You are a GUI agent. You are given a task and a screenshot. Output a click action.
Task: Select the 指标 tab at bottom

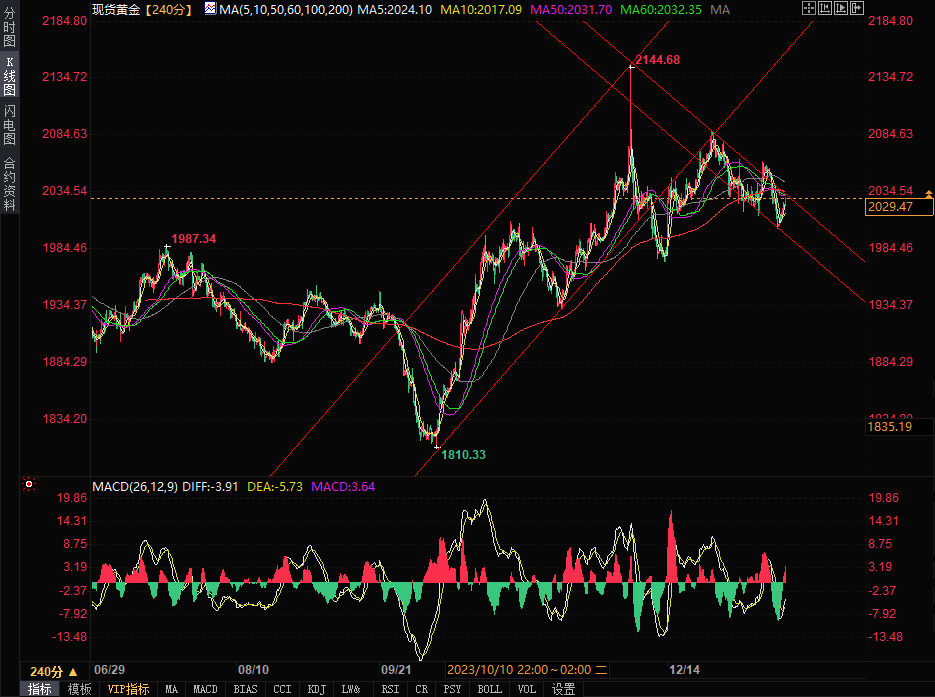tap(40, 689)
